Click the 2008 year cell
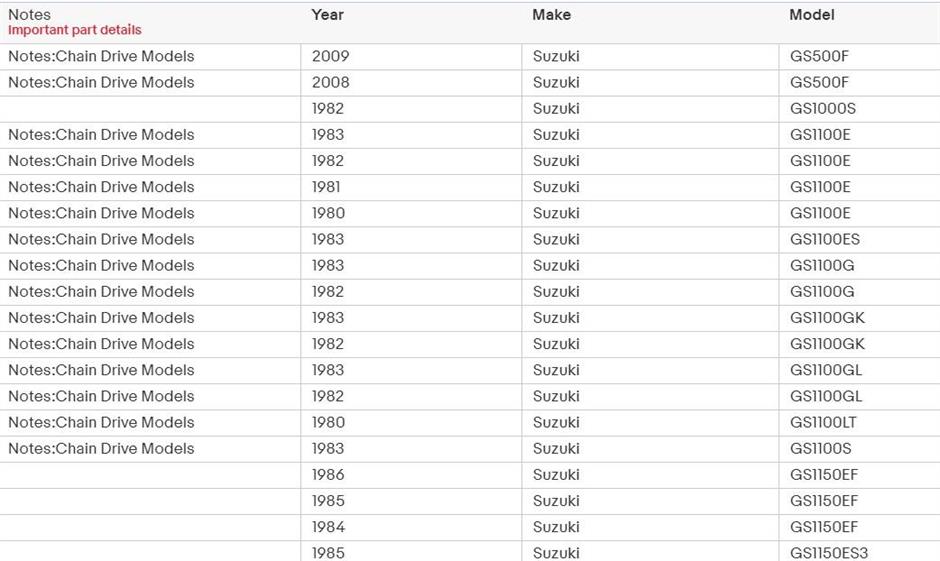The image size is (940, 561). tap(330, 82)
